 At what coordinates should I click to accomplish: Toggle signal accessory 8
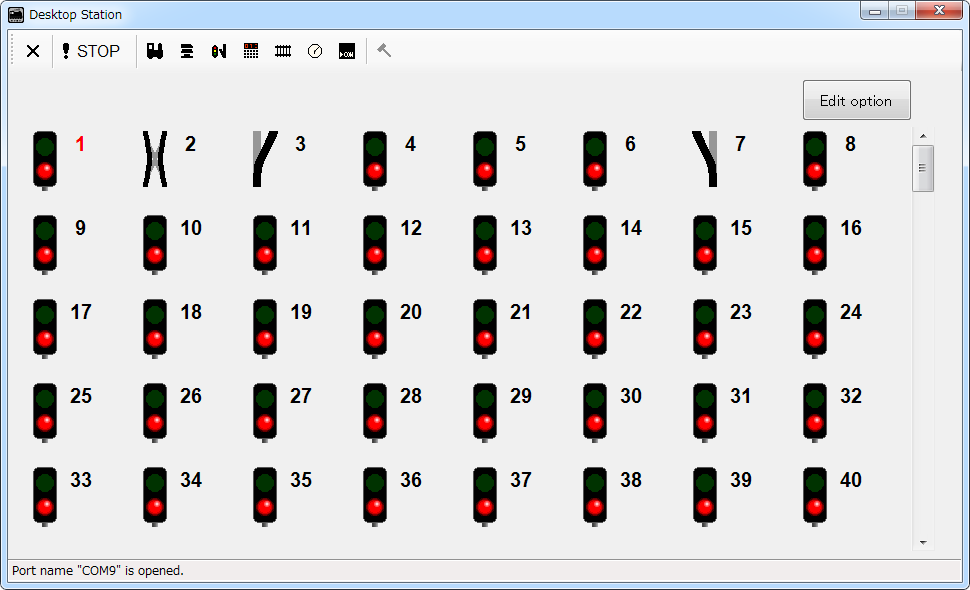tap(815, 160)
